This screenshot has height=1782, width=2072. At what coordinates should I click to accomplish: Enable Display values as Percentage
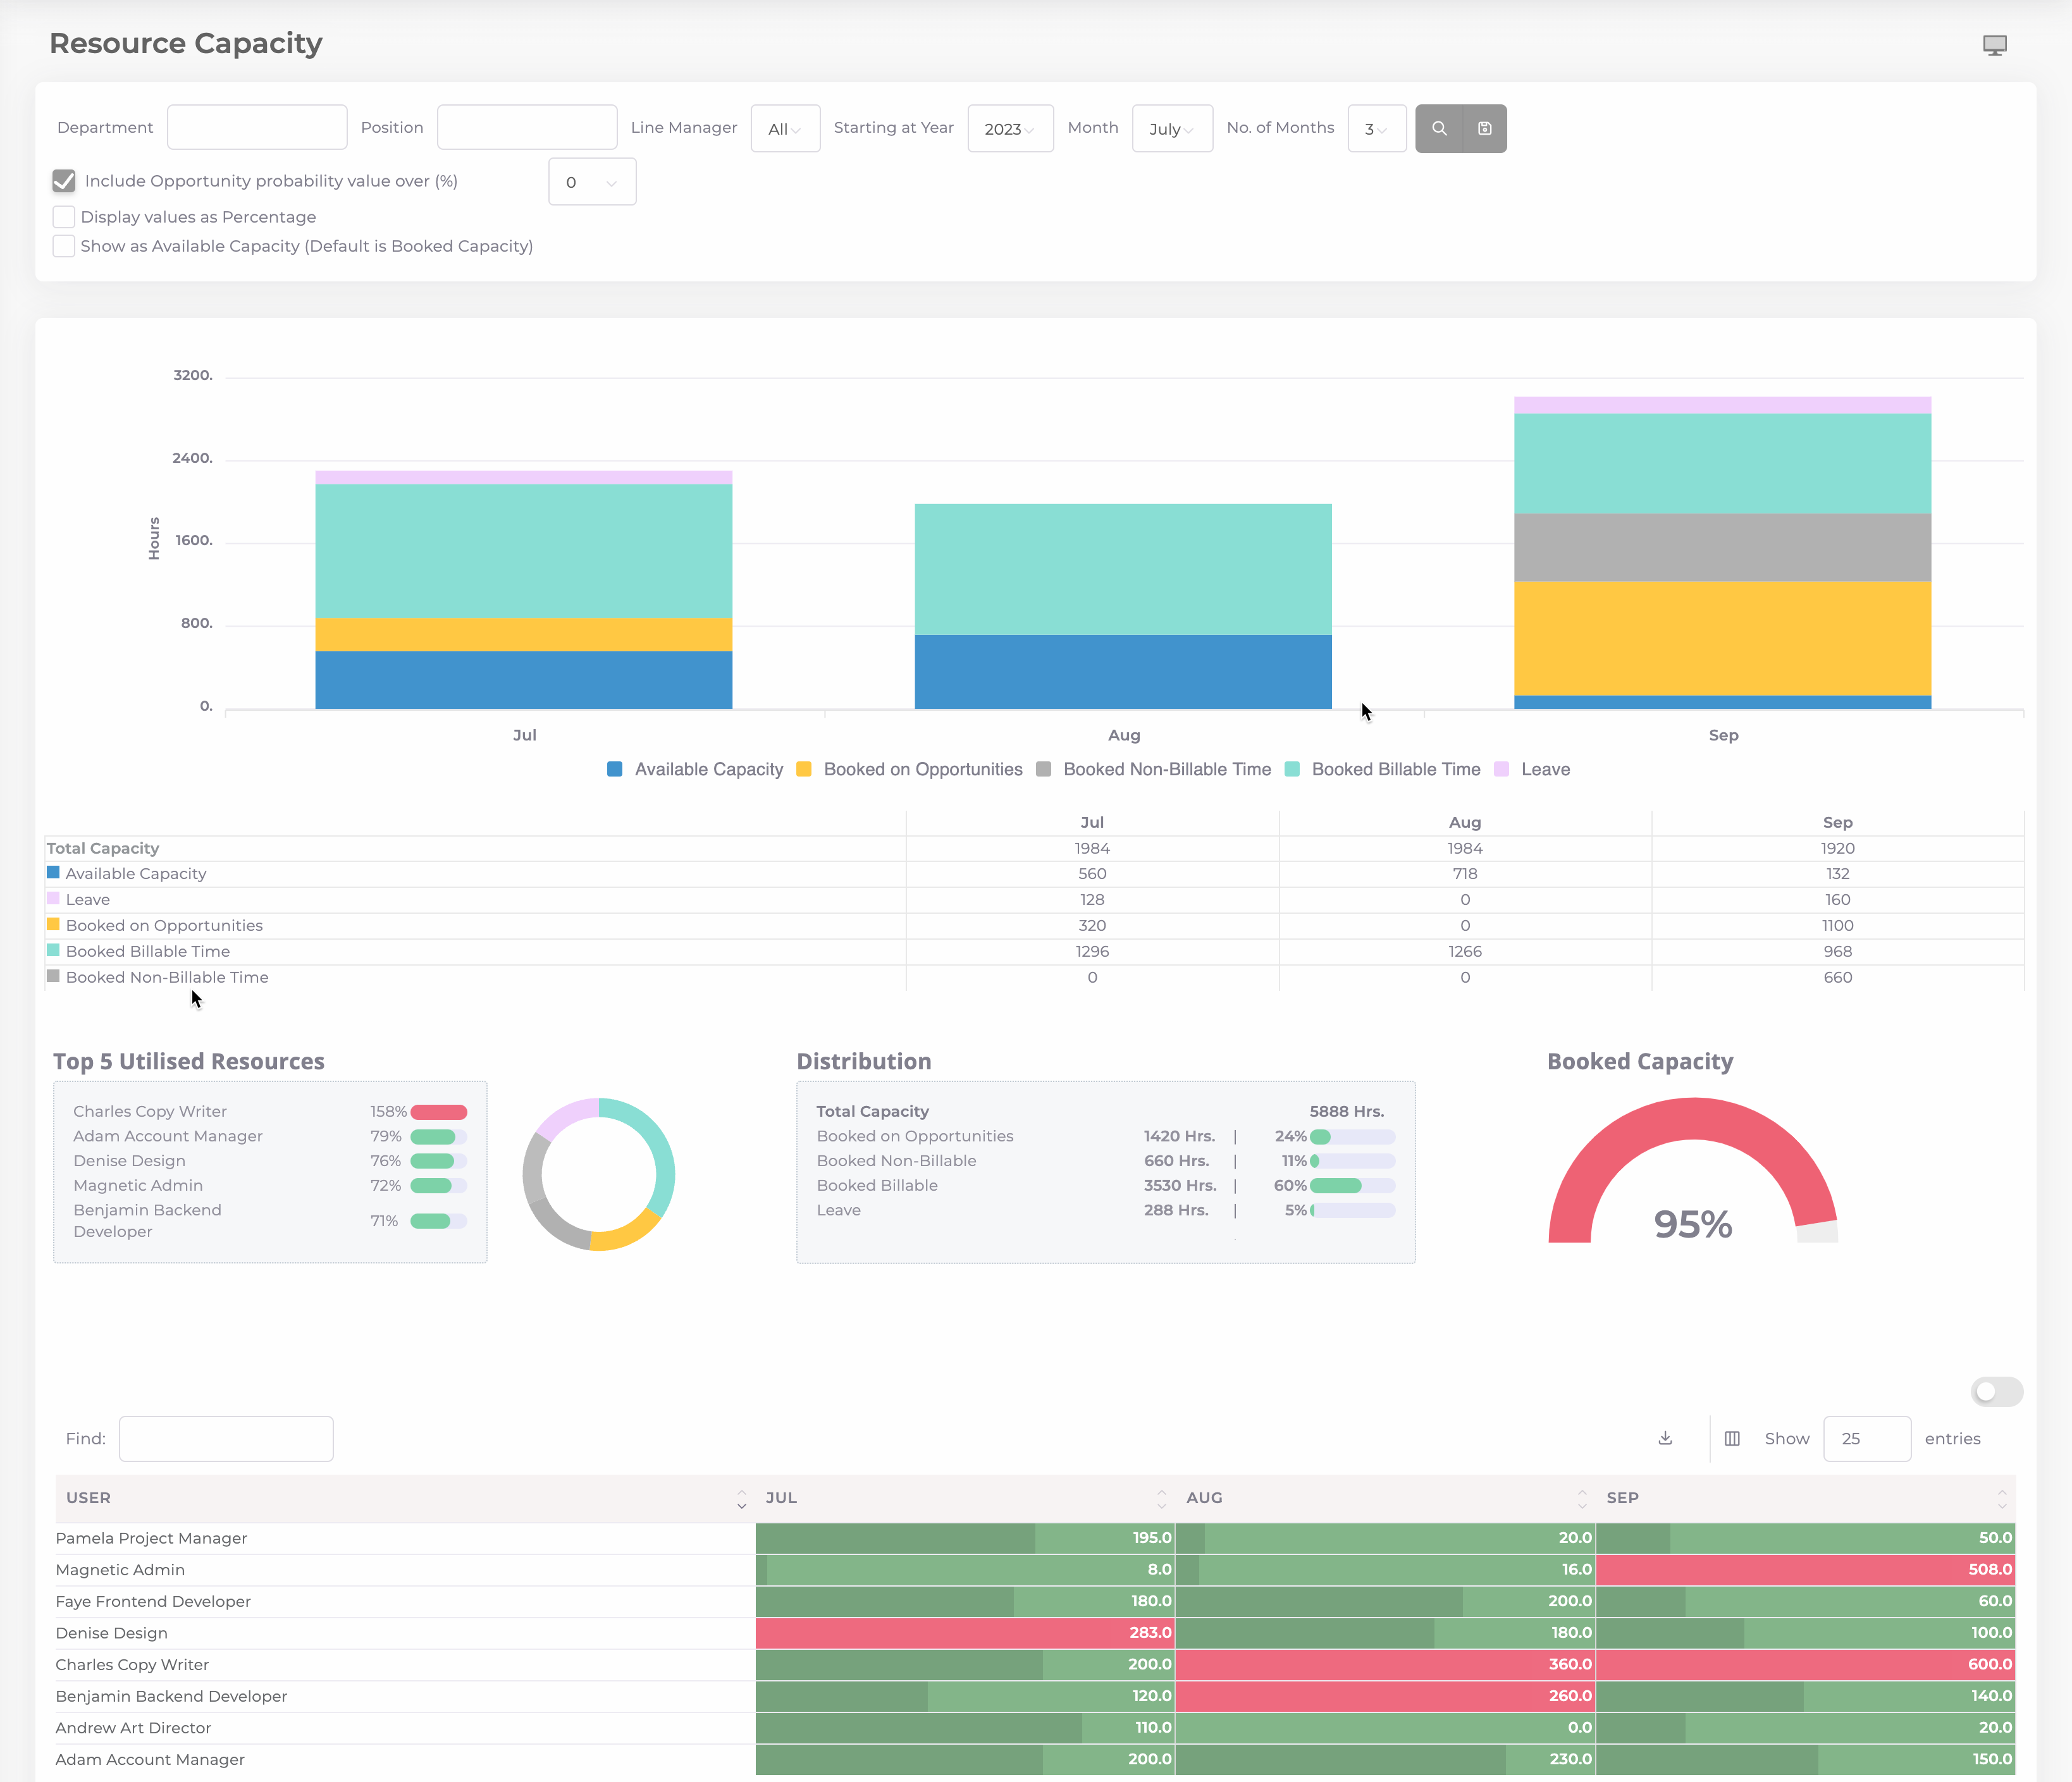coord(64,217)
